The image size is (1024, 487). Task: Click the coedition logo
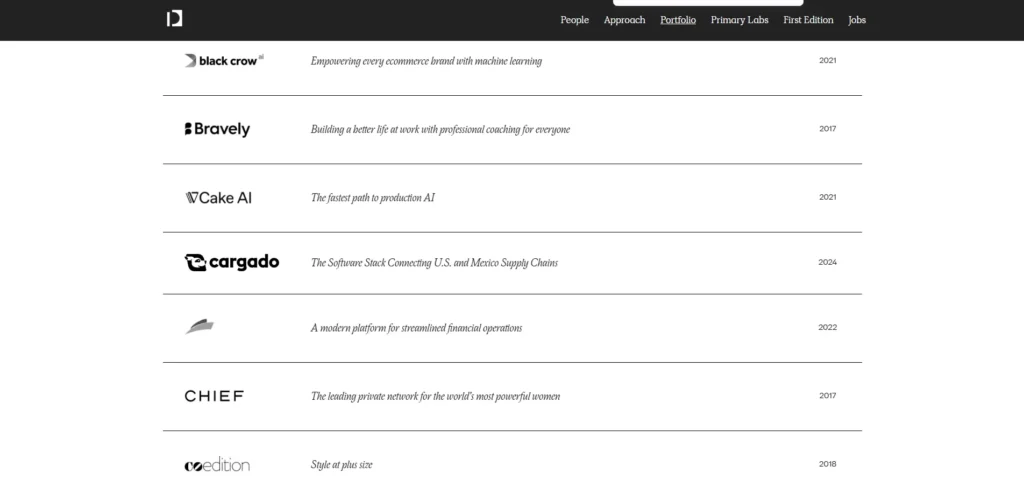(217, 465)
